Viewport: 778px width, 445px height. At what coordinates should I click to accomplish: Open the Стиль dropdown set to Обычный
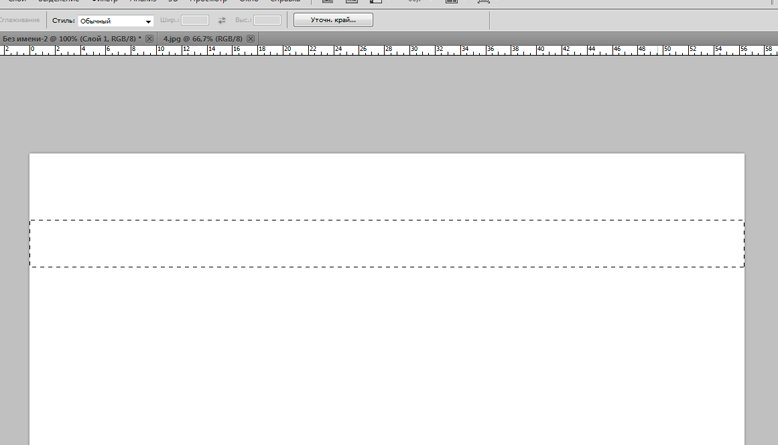116,21
